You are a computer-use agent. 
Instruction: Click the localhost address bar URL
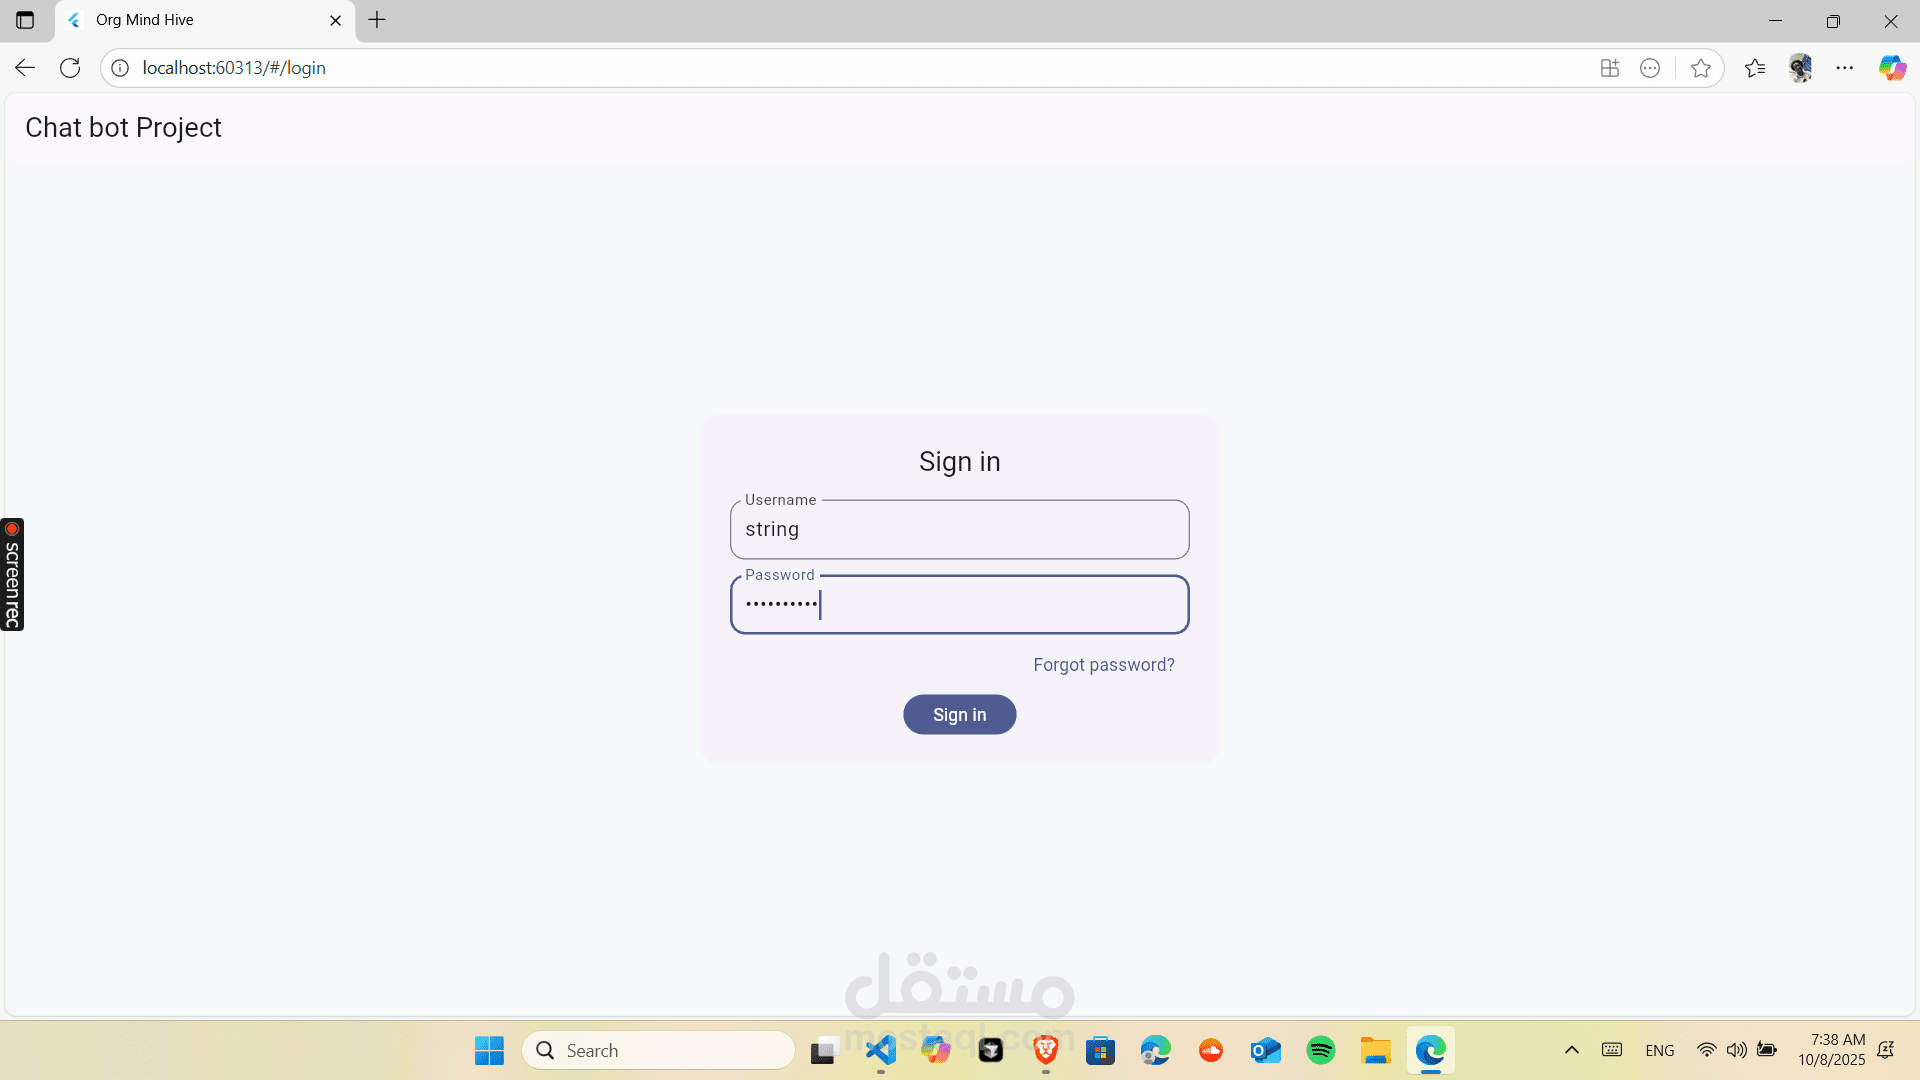pyautogui.click(x=234, y=68)
